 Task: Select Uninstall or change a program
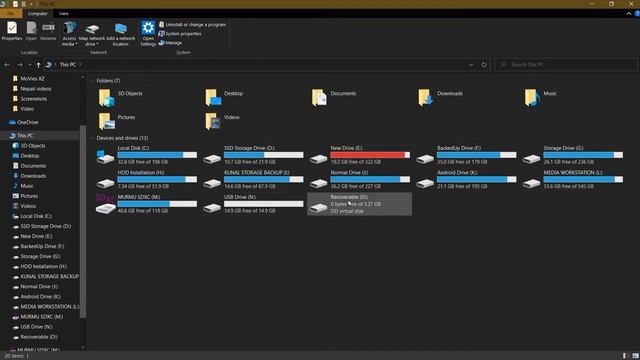192,24
